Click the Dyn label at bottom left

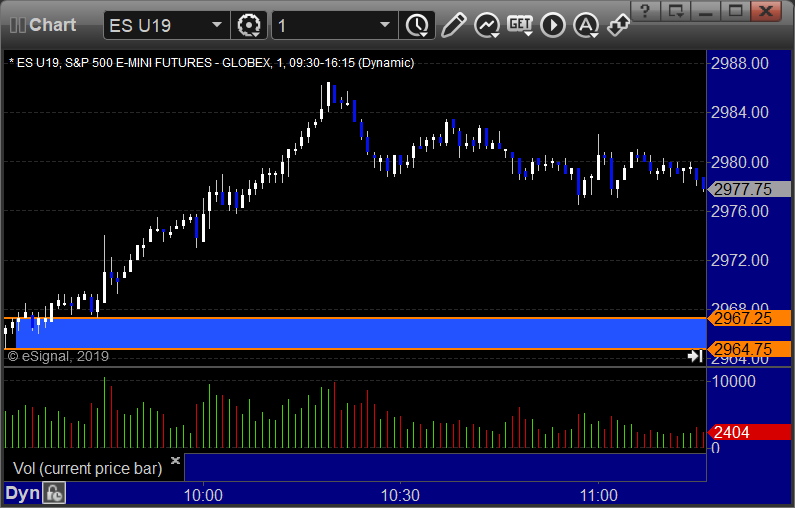point(22,493)
